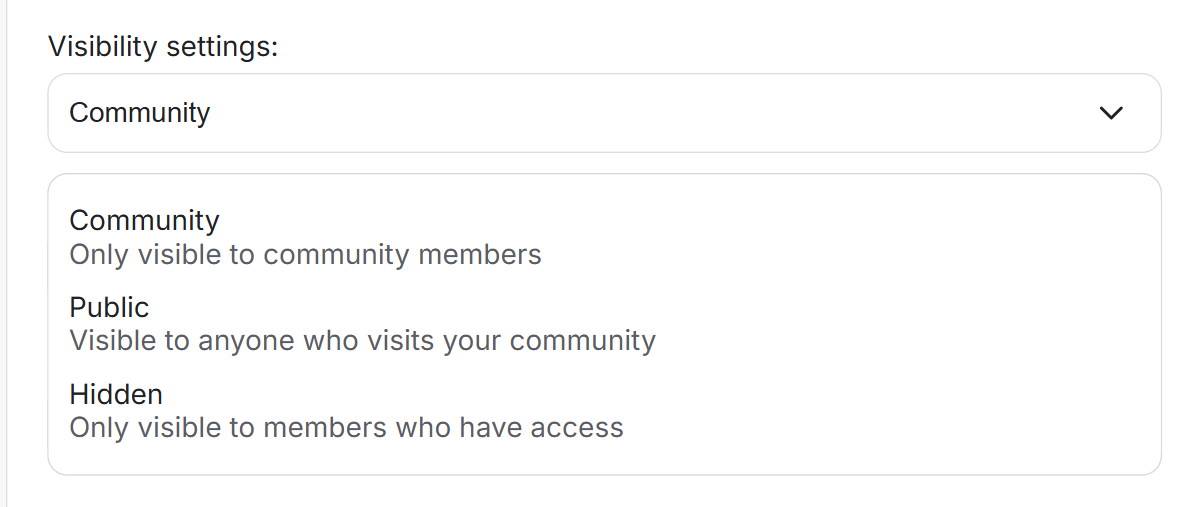1193x507 pixels.
Task: Open the Visibility settings dropdown box
Action: click(x=603, y=113)
